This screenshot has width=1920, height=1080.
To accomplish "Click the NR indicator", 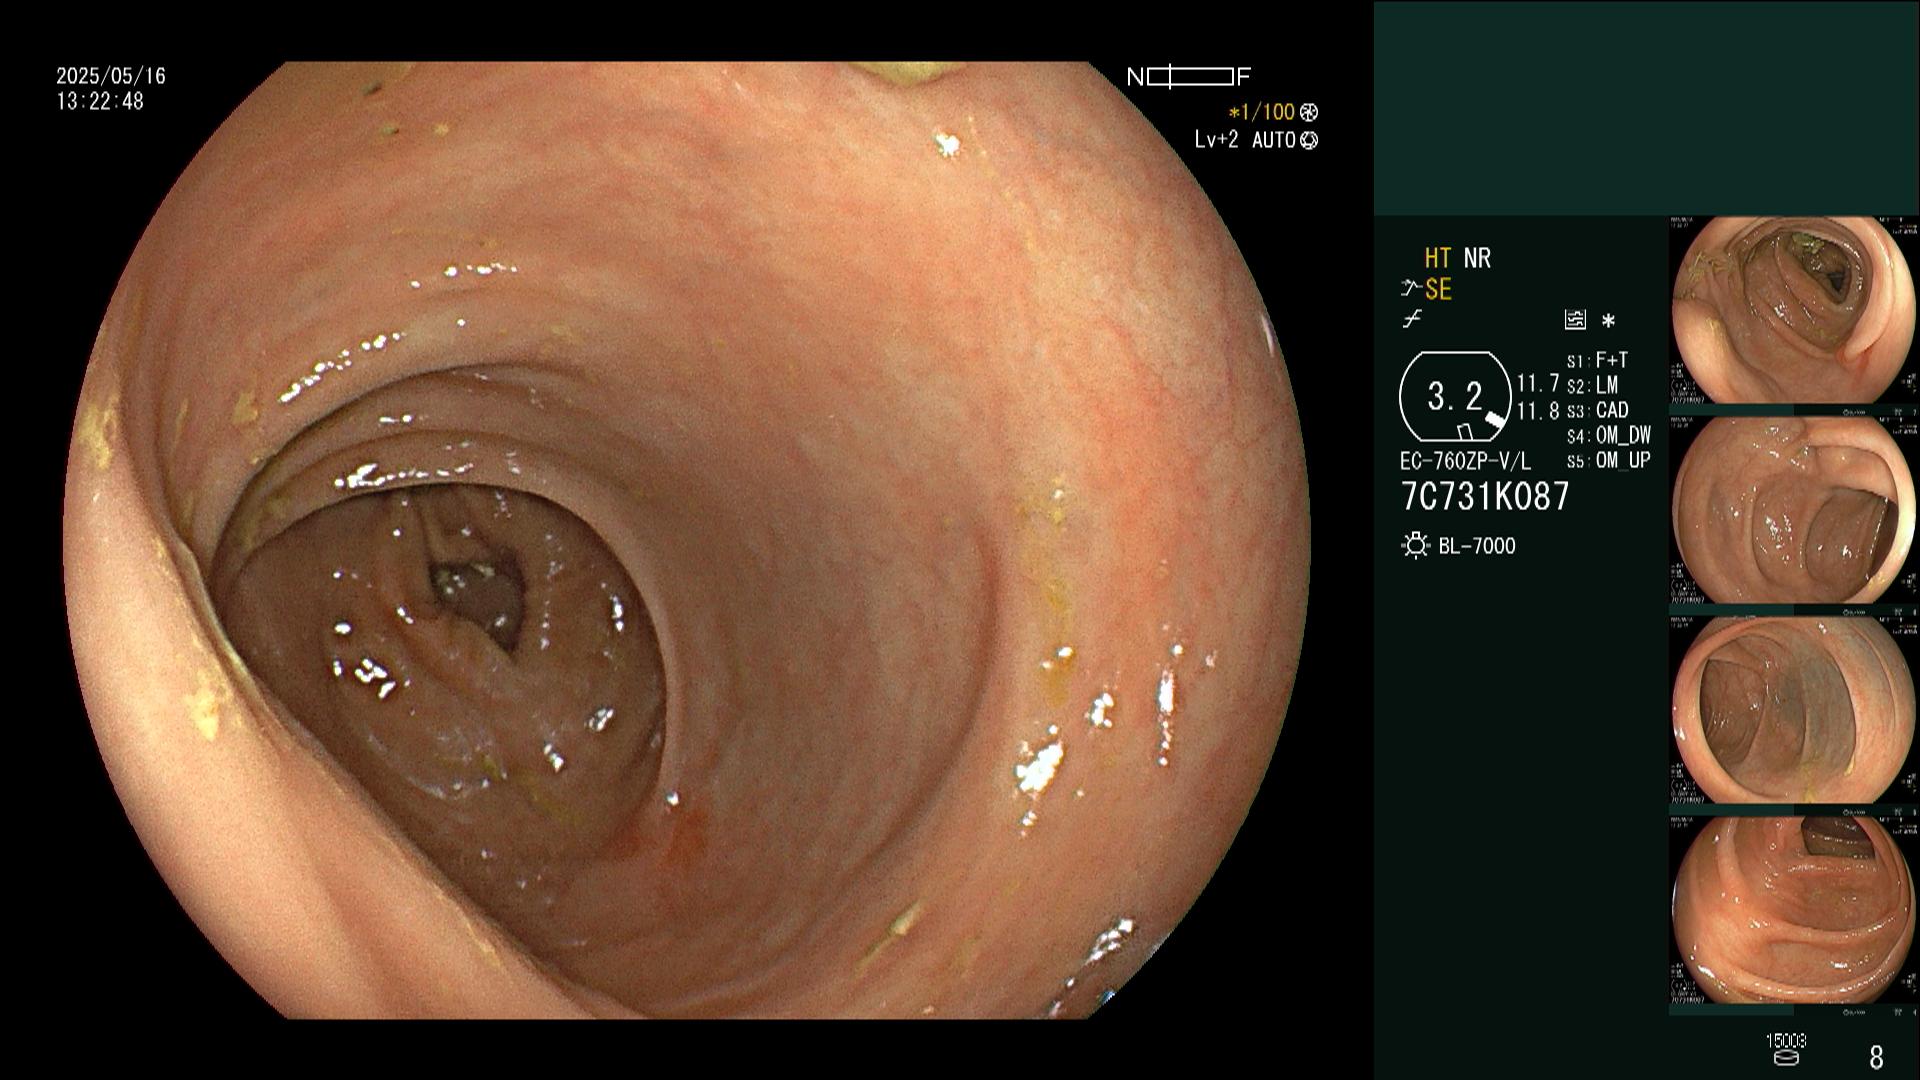I will pyautogui.click(x=1477, y=259).
